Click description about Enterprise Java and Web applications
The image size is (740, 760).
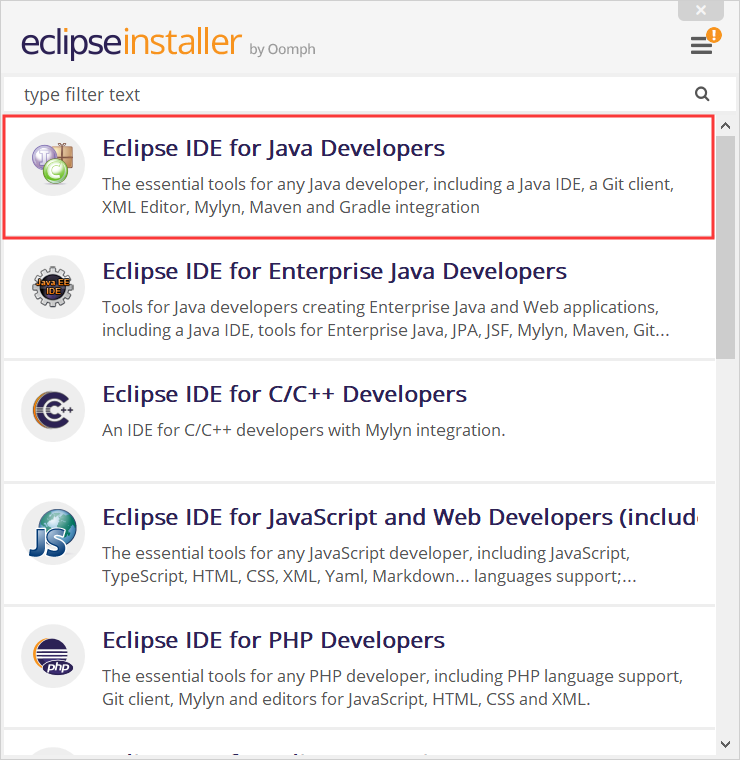(x=386, y=319)
